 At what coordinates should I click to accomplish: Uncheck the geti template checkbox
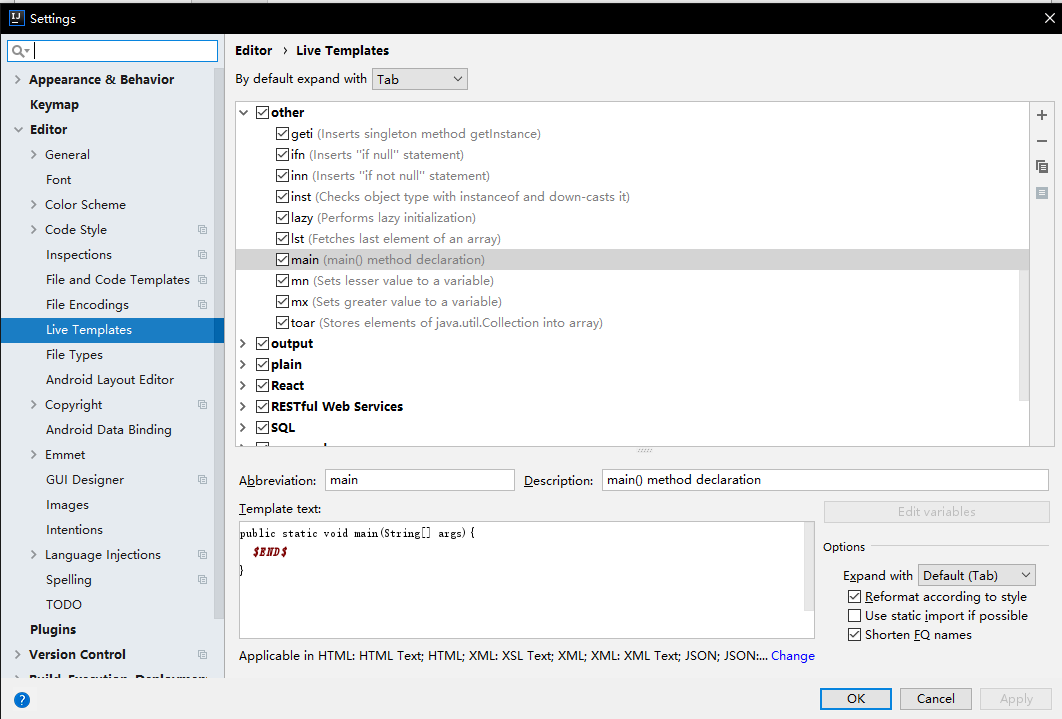coord(282,133)
